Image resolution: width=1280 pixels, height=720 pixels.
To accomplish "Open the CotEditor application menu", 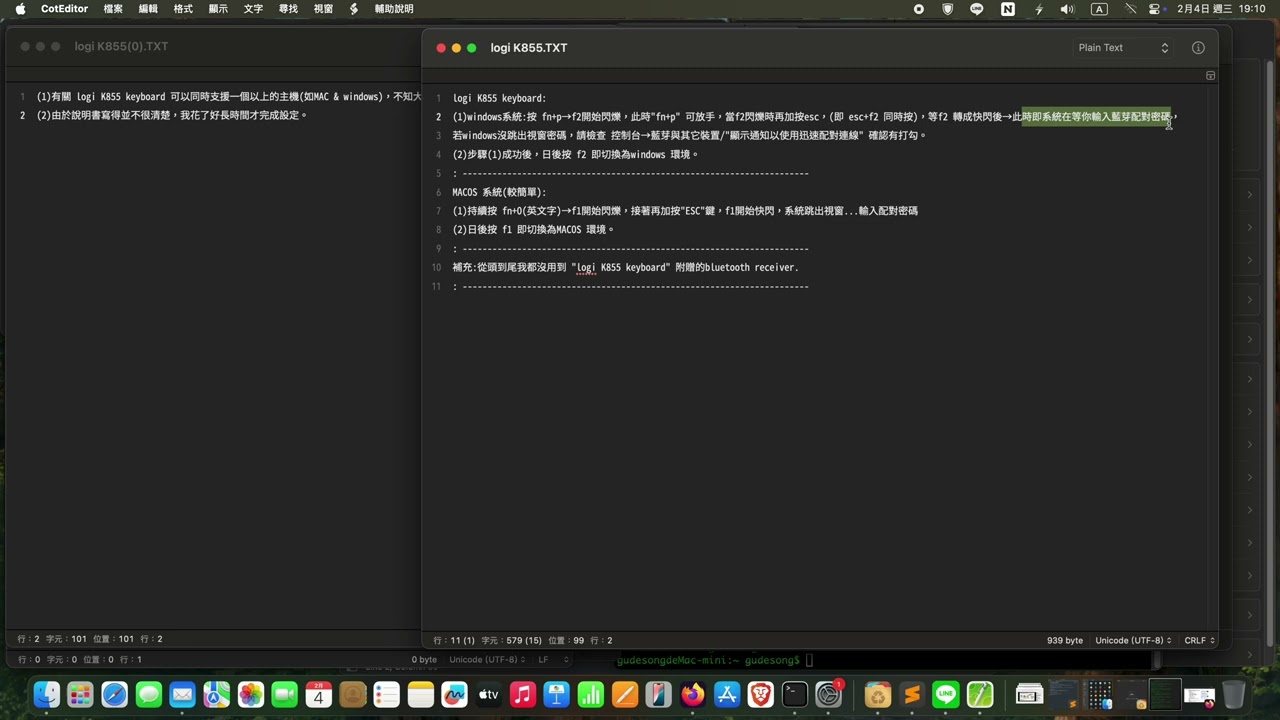I will pyautogui.click(x=64, y=9).
